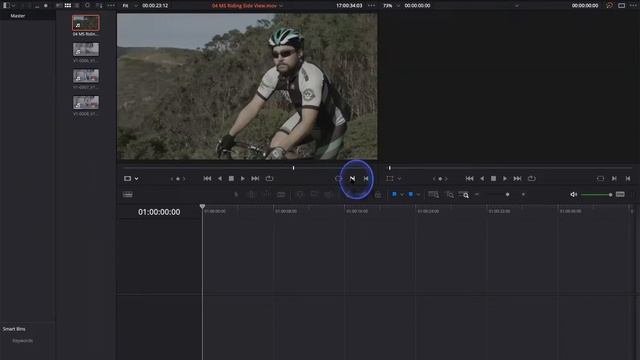Select the Dynamic Trim Mode tool
The width and height of the screenshot is (640, 360).
pyautogui.click(x=266, y=195)
